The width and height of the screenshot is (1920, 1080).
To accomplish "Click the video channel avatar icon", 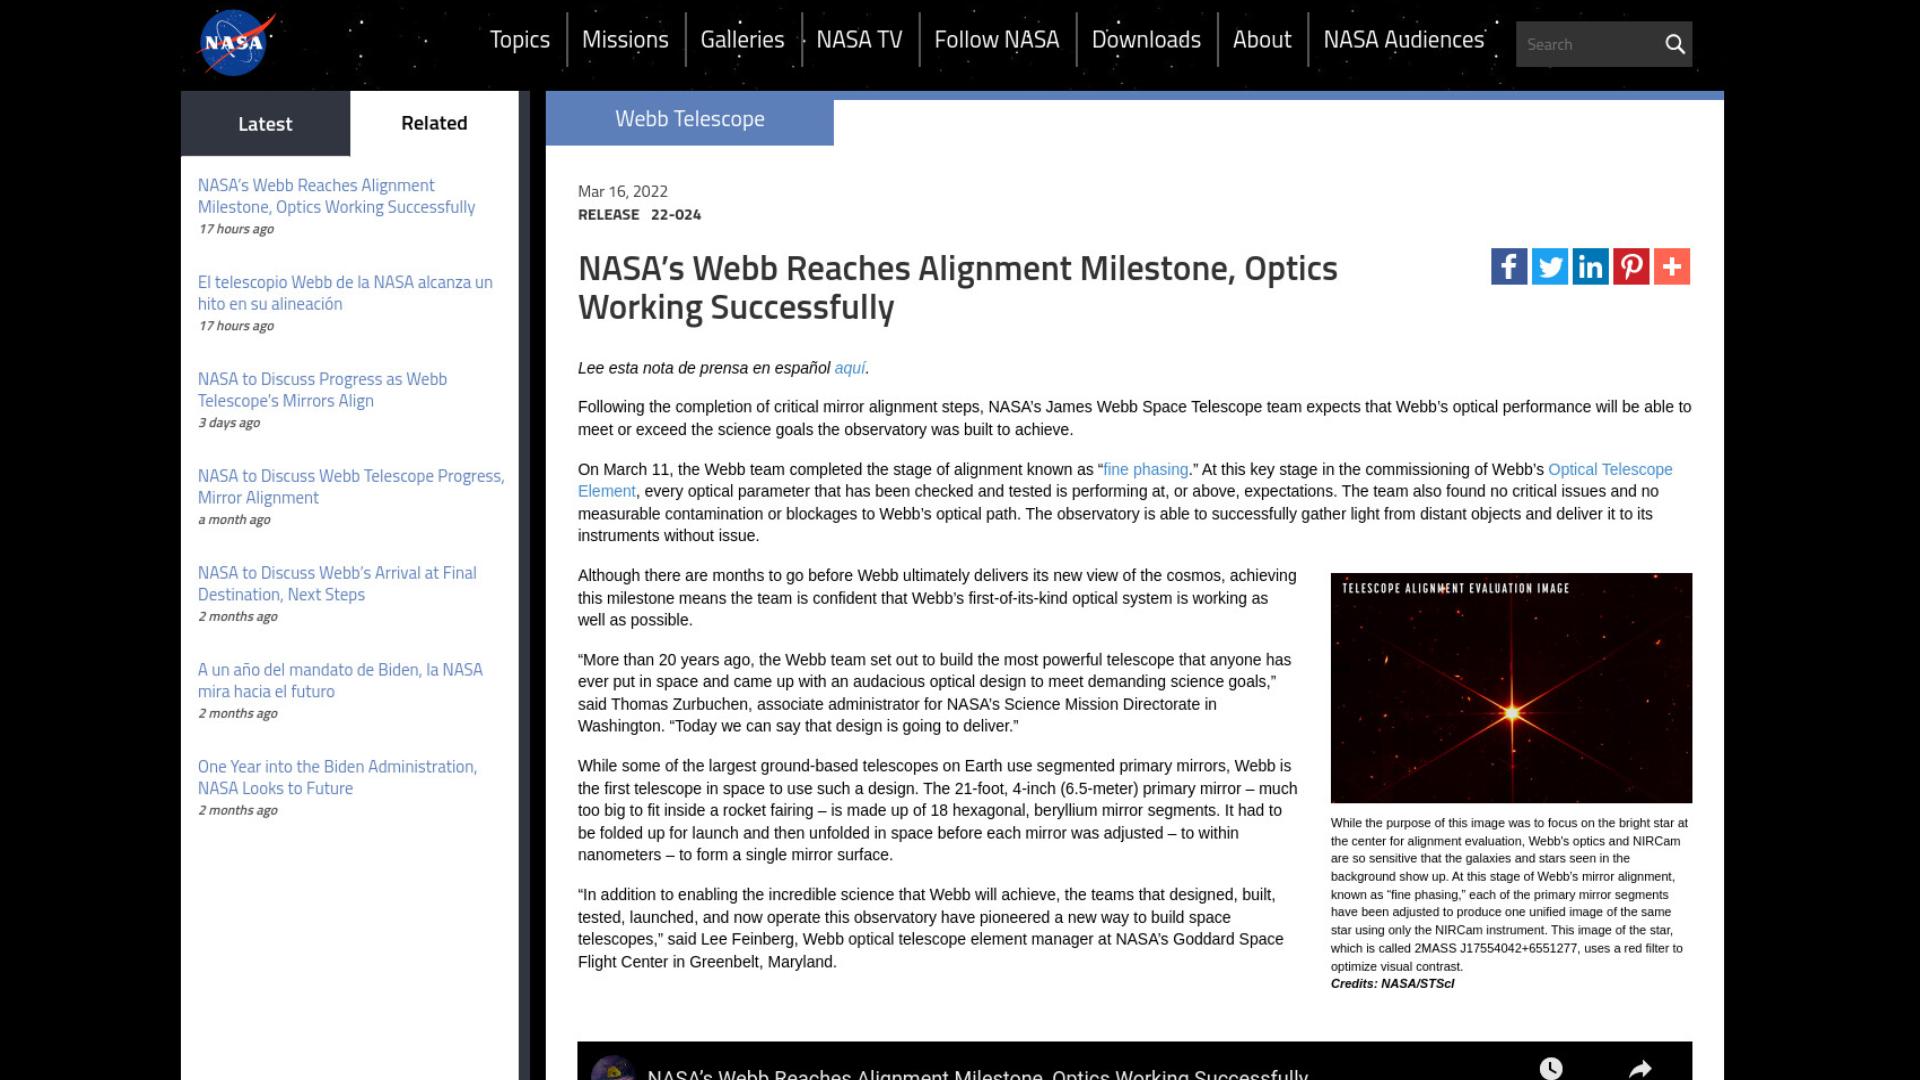I will coord(613,1068).
